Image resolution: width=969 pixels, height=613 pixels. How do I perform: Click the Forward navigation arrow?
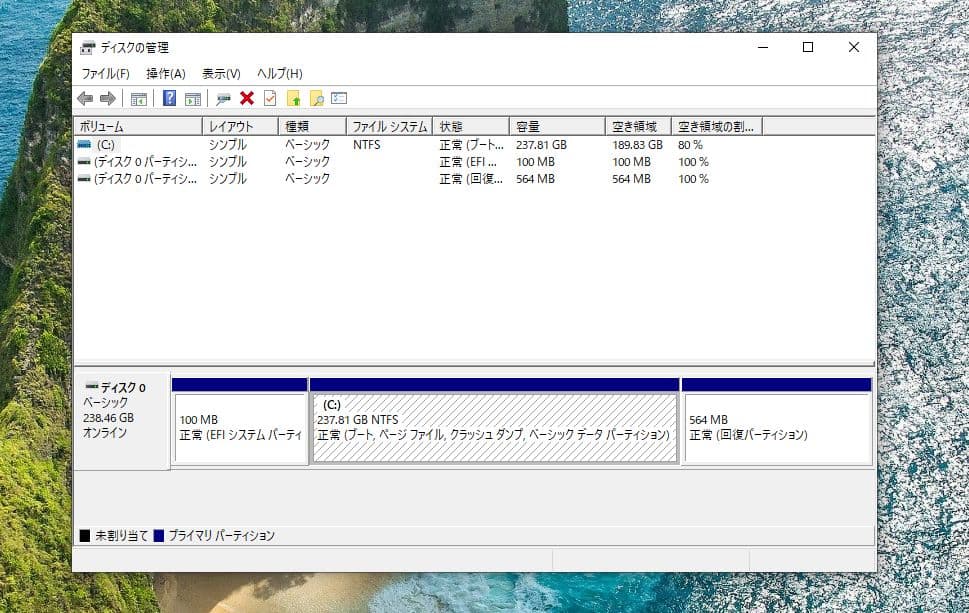[107, 98]
